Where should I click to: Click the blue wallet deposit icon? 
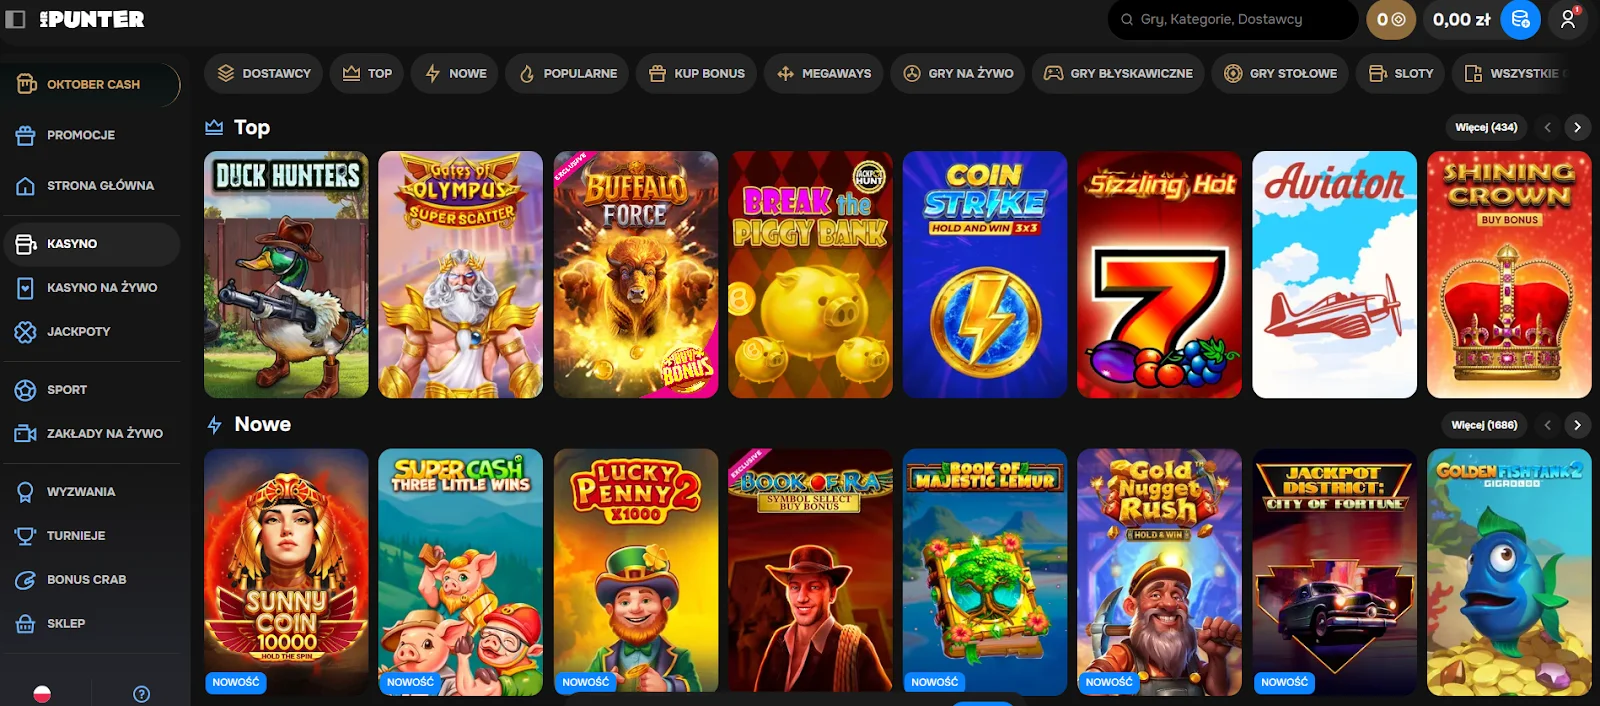(x=1520, y=19)
